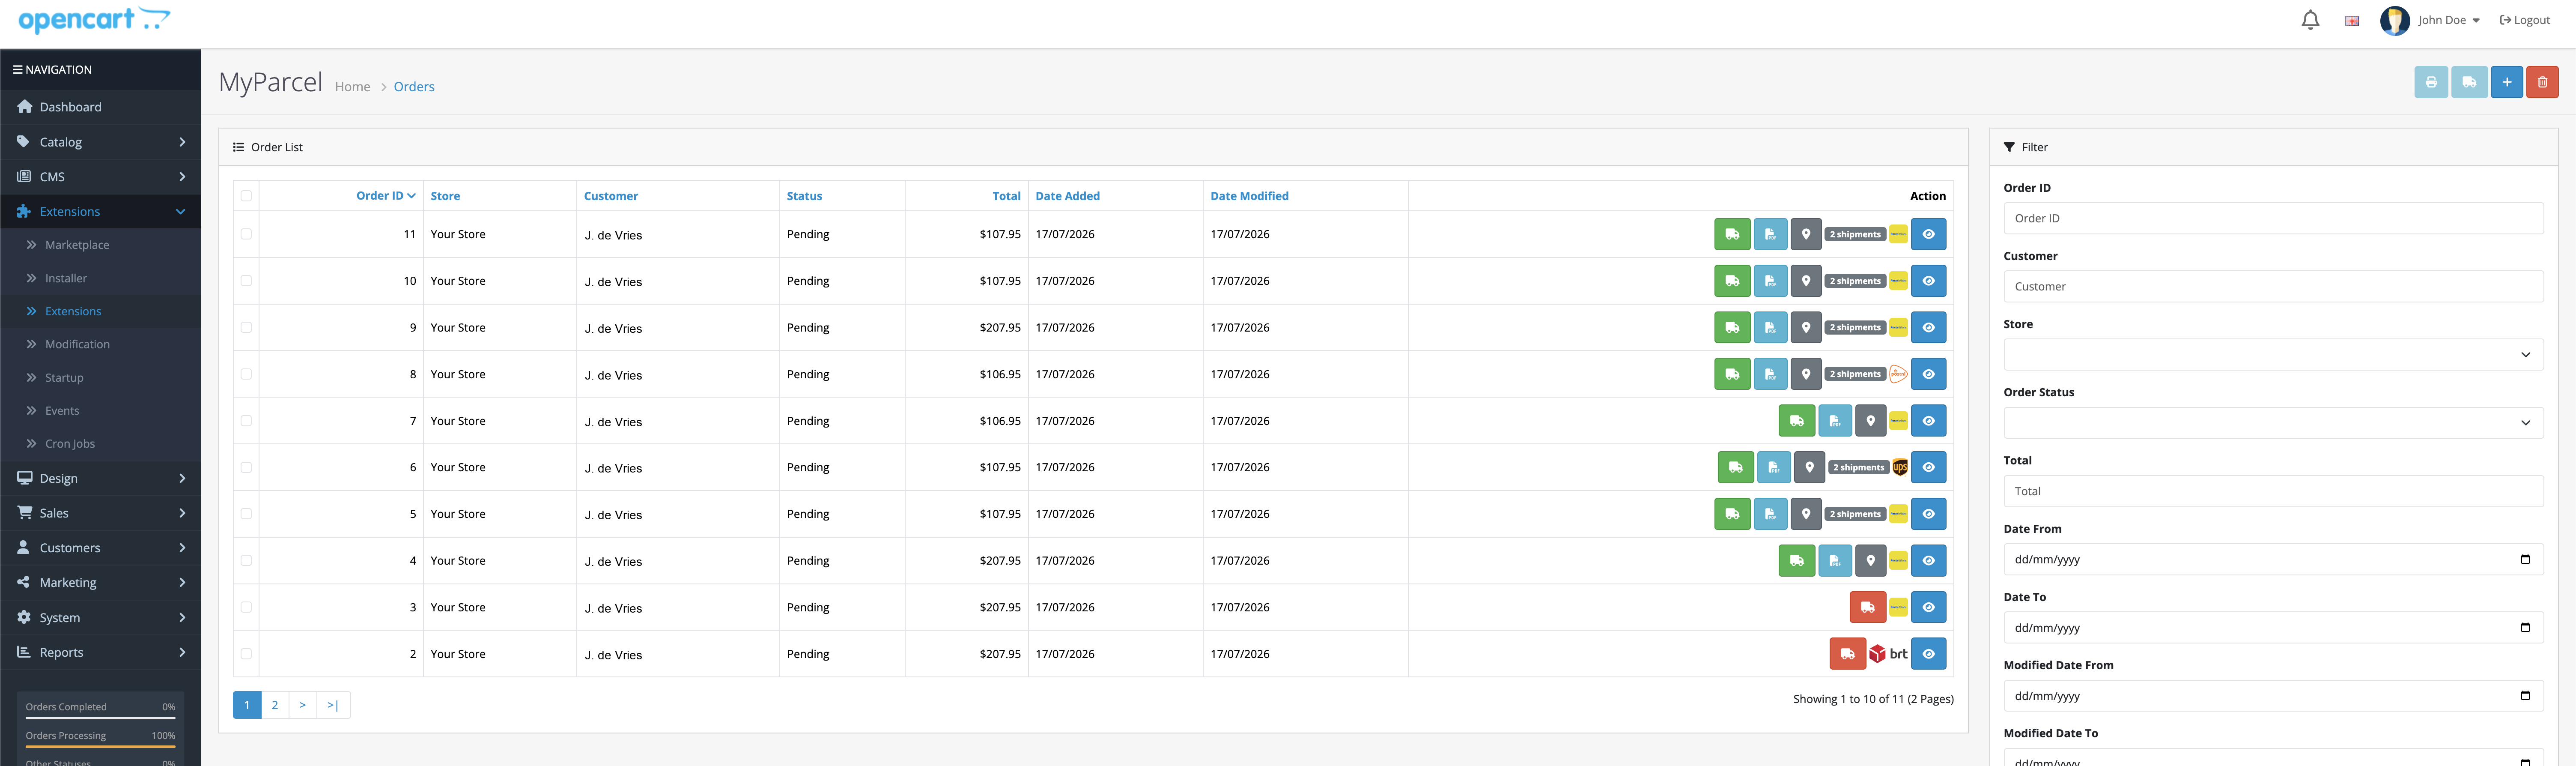Image resolution: width=2576 pixels, height=766 pixels.
Task: Jump to last page with >| button
Action: coord(333,705)
